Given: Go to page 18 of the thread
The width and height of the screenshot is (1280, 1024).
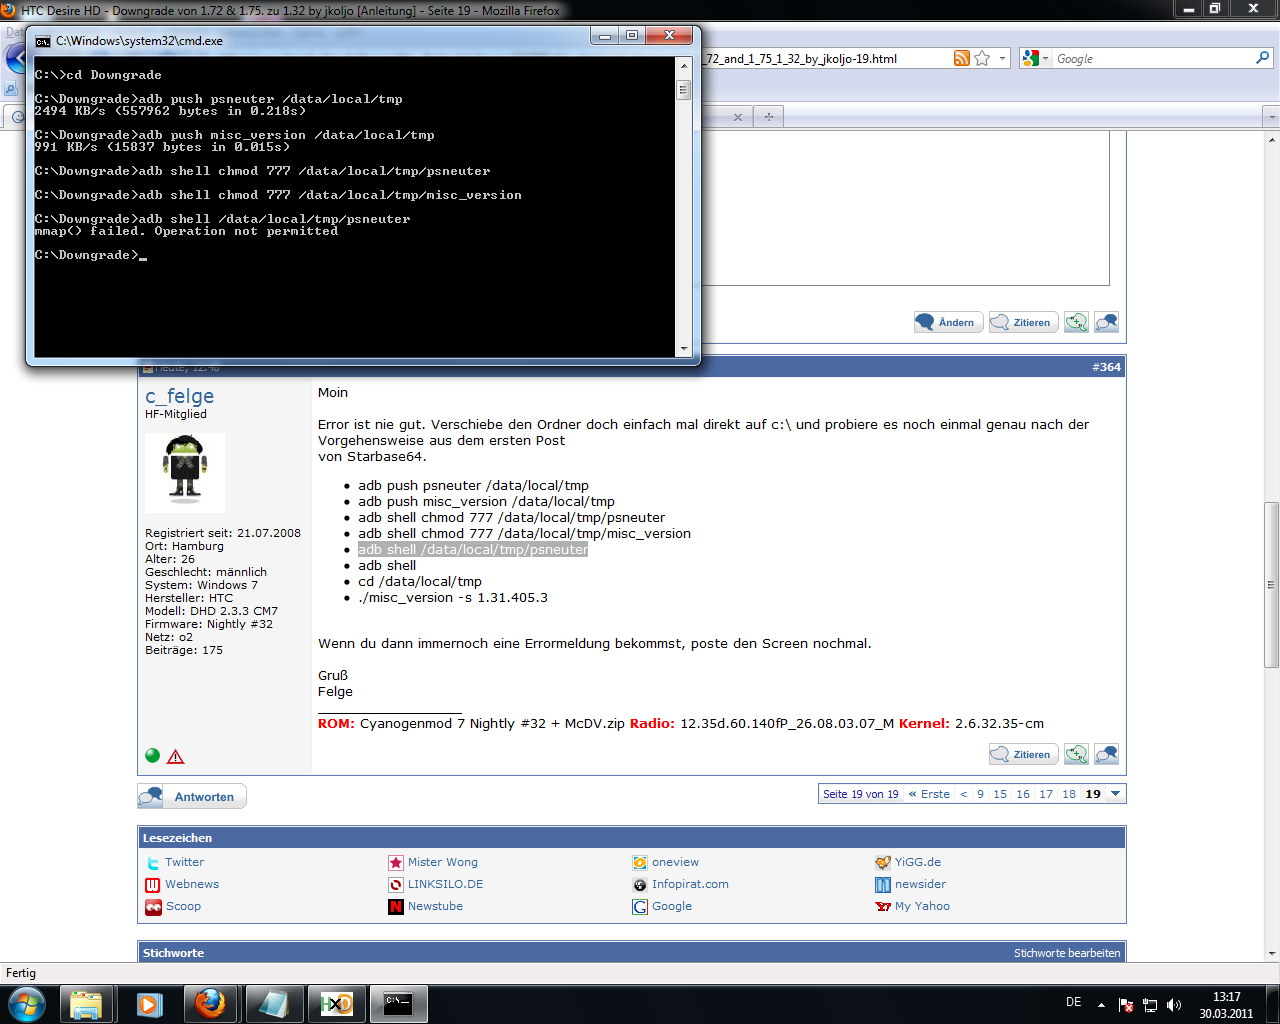Looking at the screenshot, I should click(x=1069, y=794).
